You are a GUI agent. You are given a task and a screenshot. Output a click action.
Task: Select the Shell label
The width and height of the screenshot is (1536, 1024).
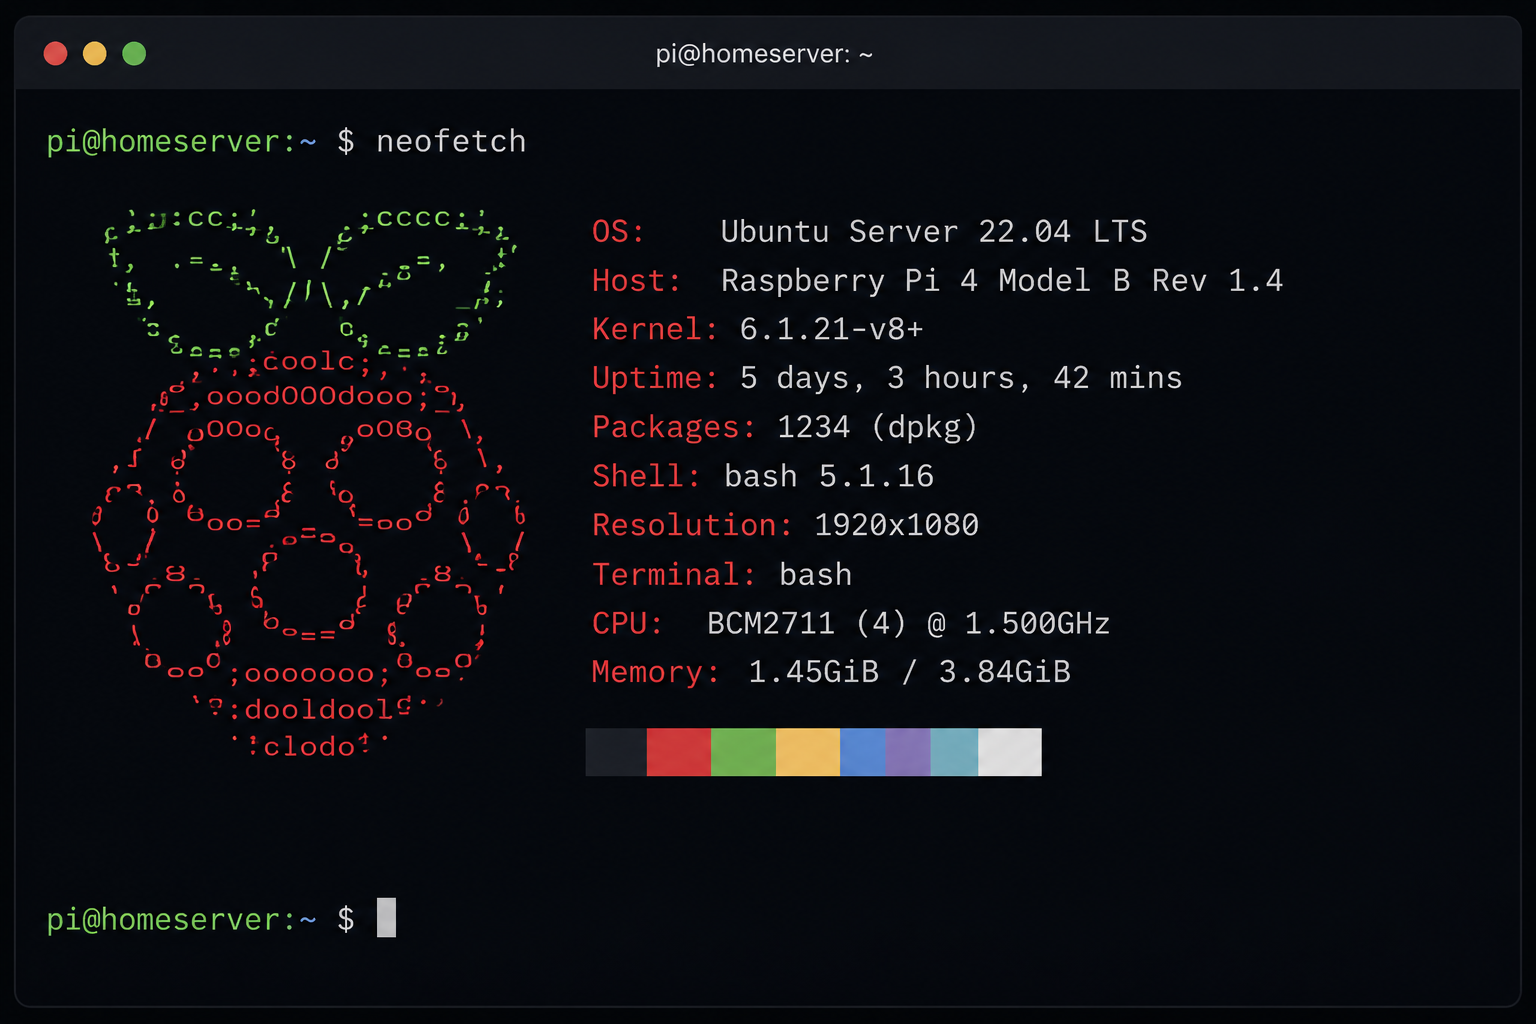point(645,476)
